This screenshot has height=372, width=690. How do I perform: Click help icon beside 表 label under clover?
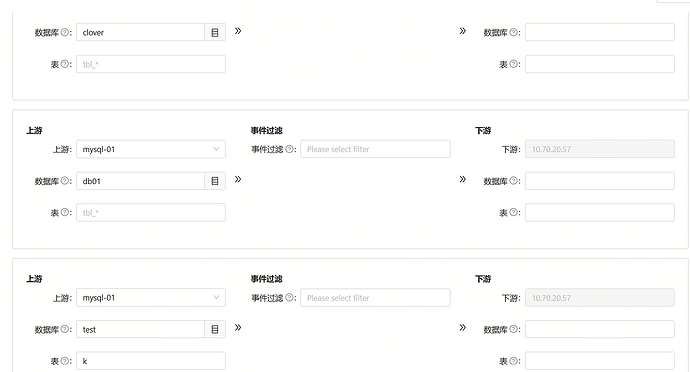click(65, 64)
